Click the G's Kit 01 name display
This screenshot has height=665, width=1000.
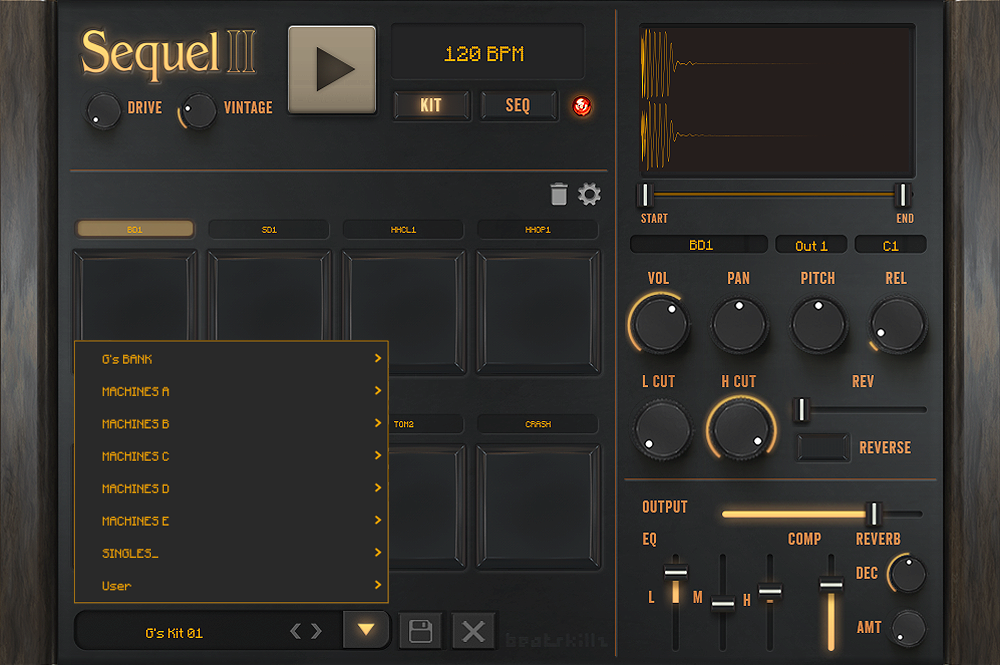click(174, 633)
